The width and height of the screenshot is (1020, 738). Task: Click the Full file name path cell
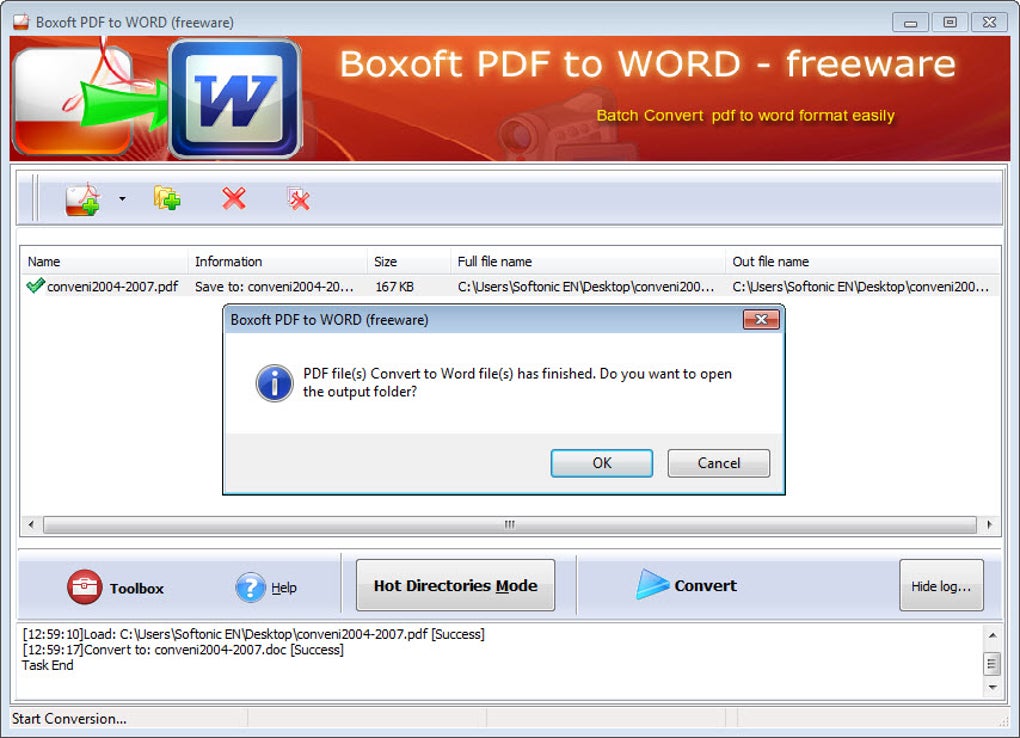point(586,286)
